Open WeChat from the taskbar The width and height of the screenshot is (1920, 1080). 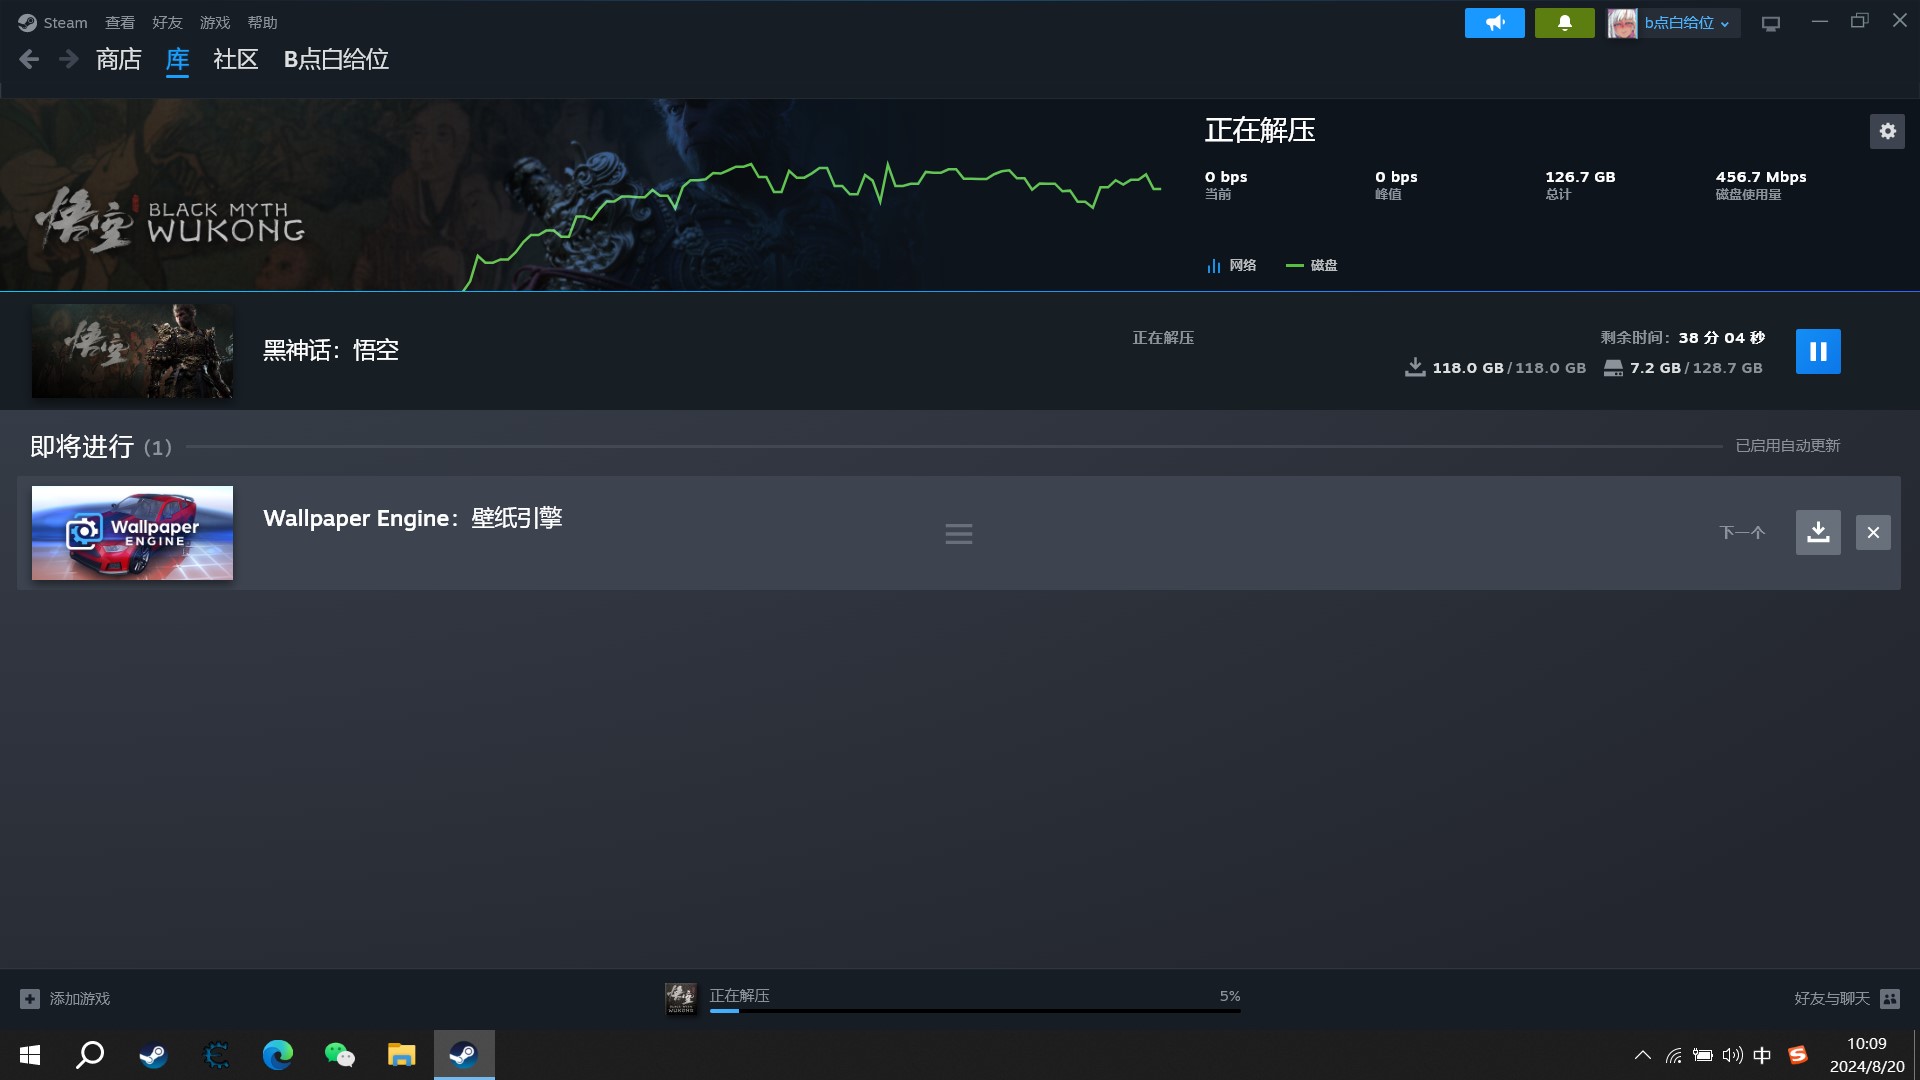(x=340, y=1055)
